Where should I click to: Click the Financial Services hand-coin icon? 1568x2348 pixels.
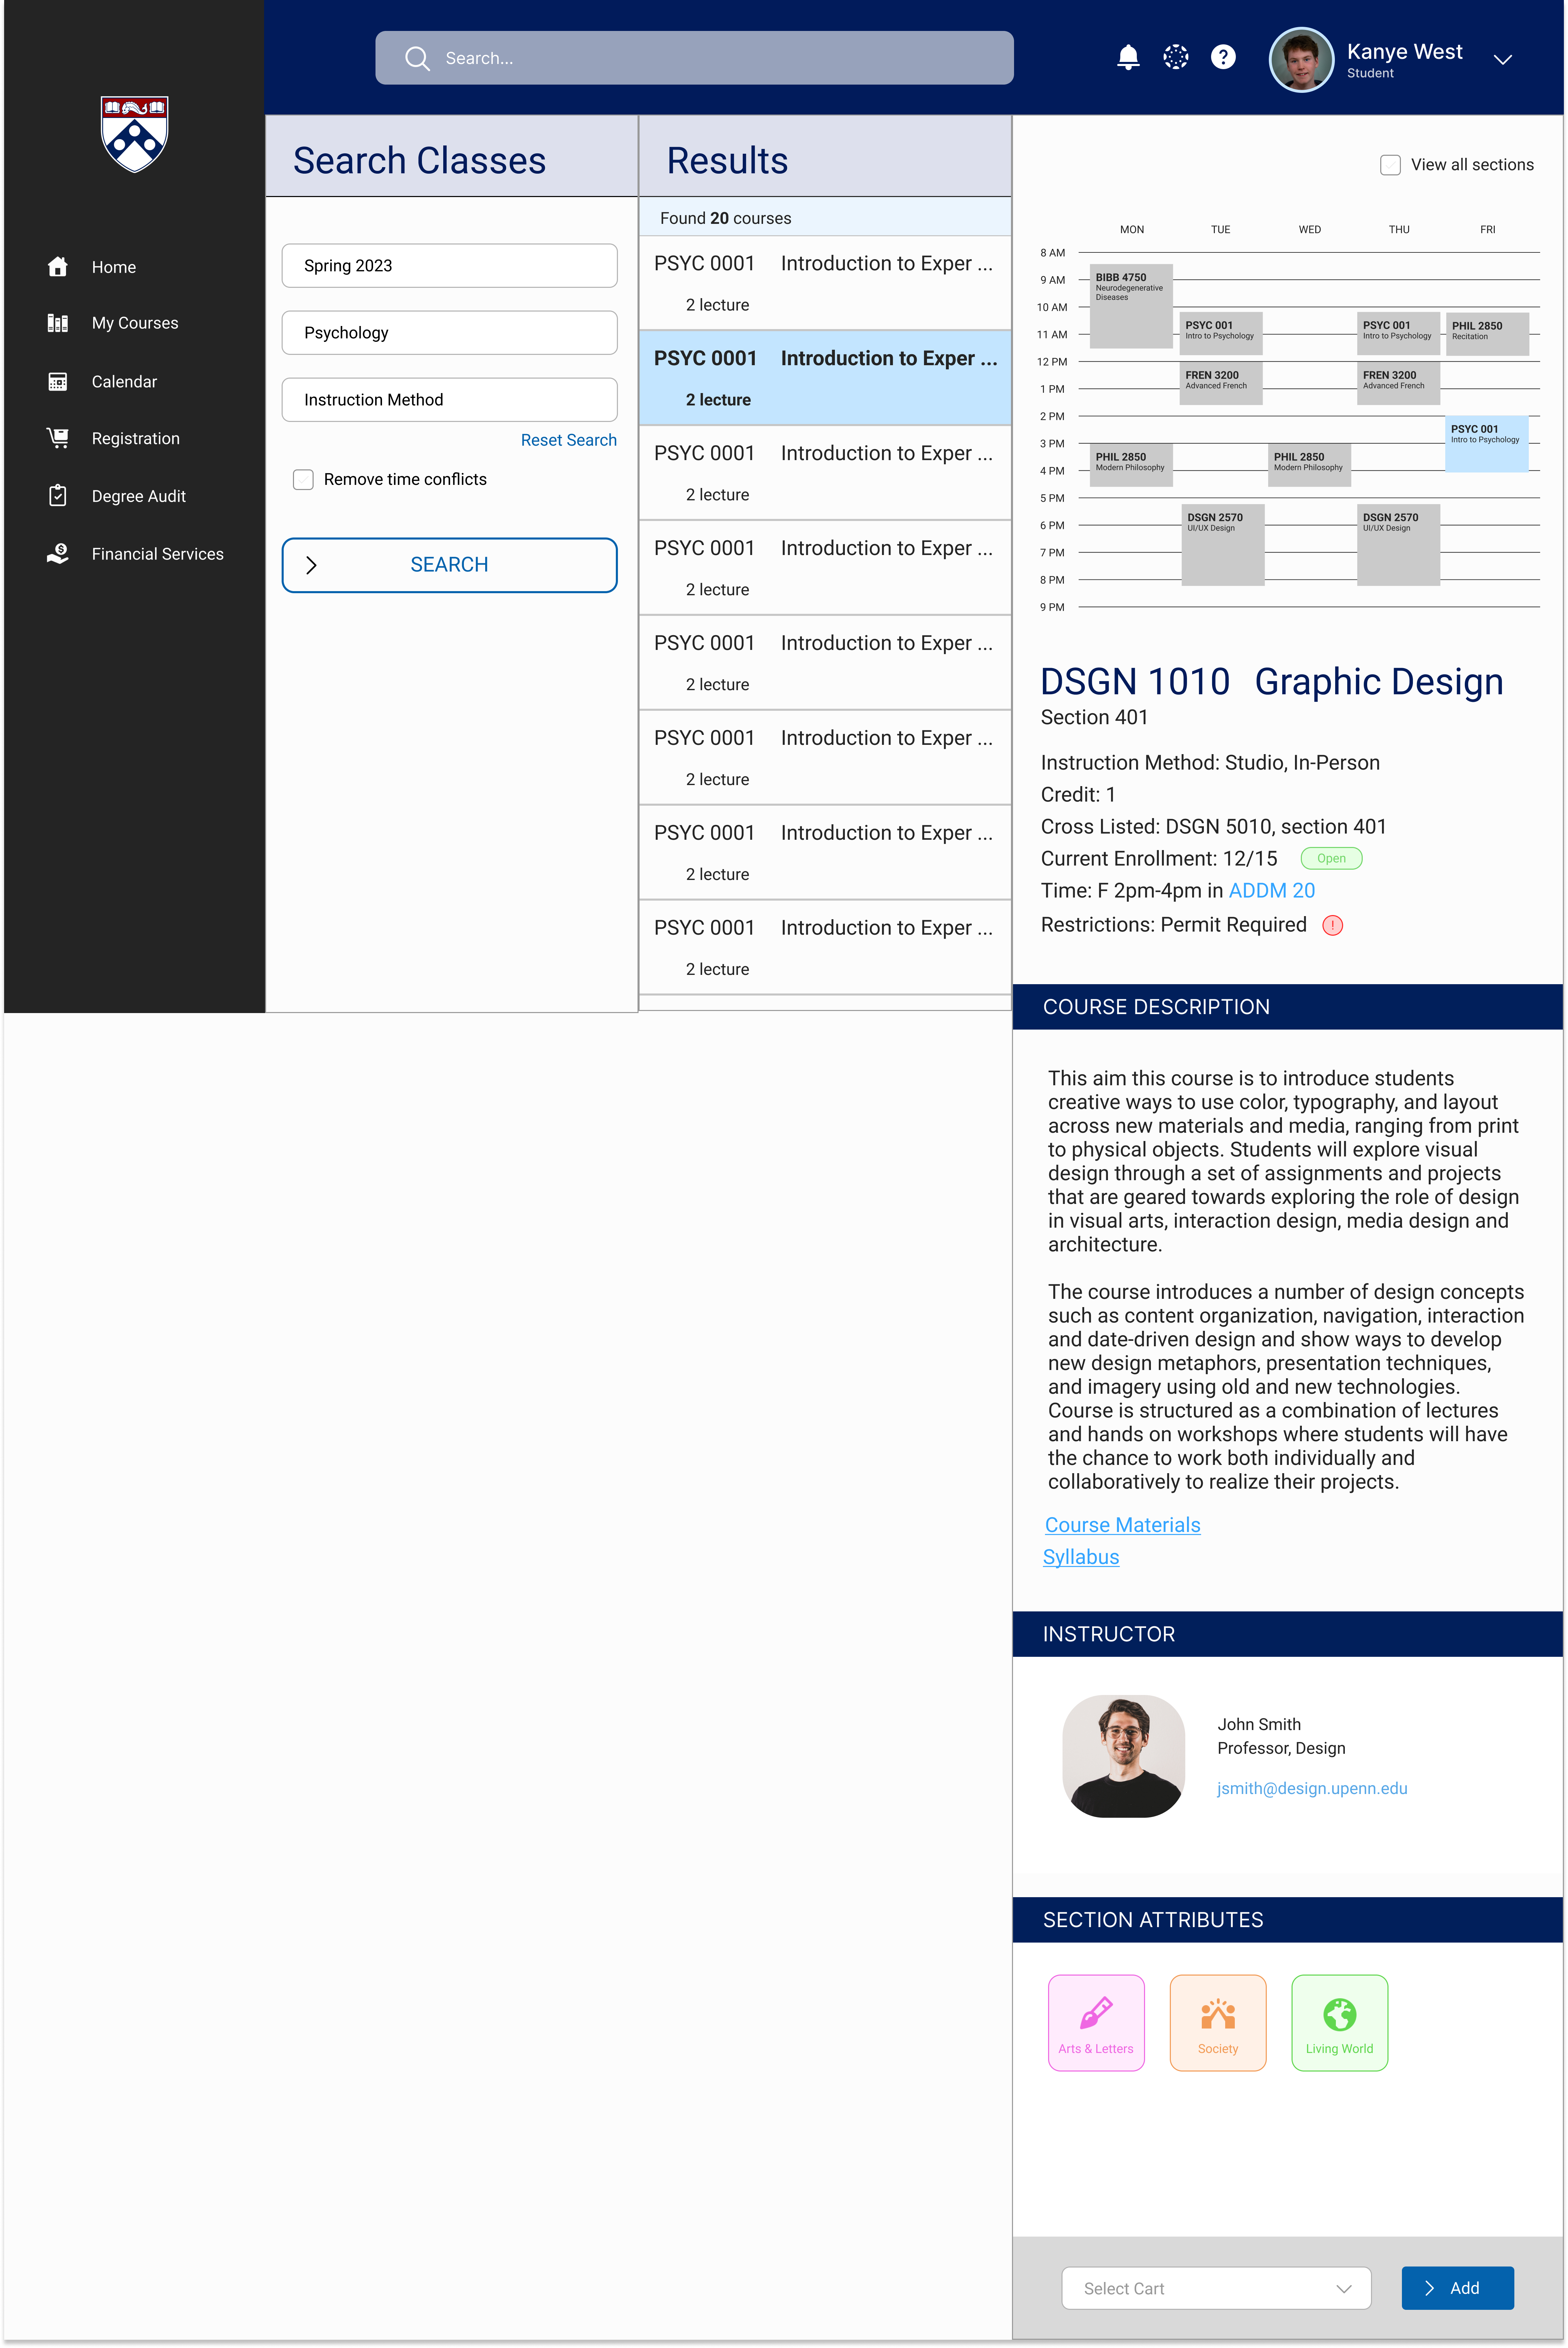pos(58,554)
